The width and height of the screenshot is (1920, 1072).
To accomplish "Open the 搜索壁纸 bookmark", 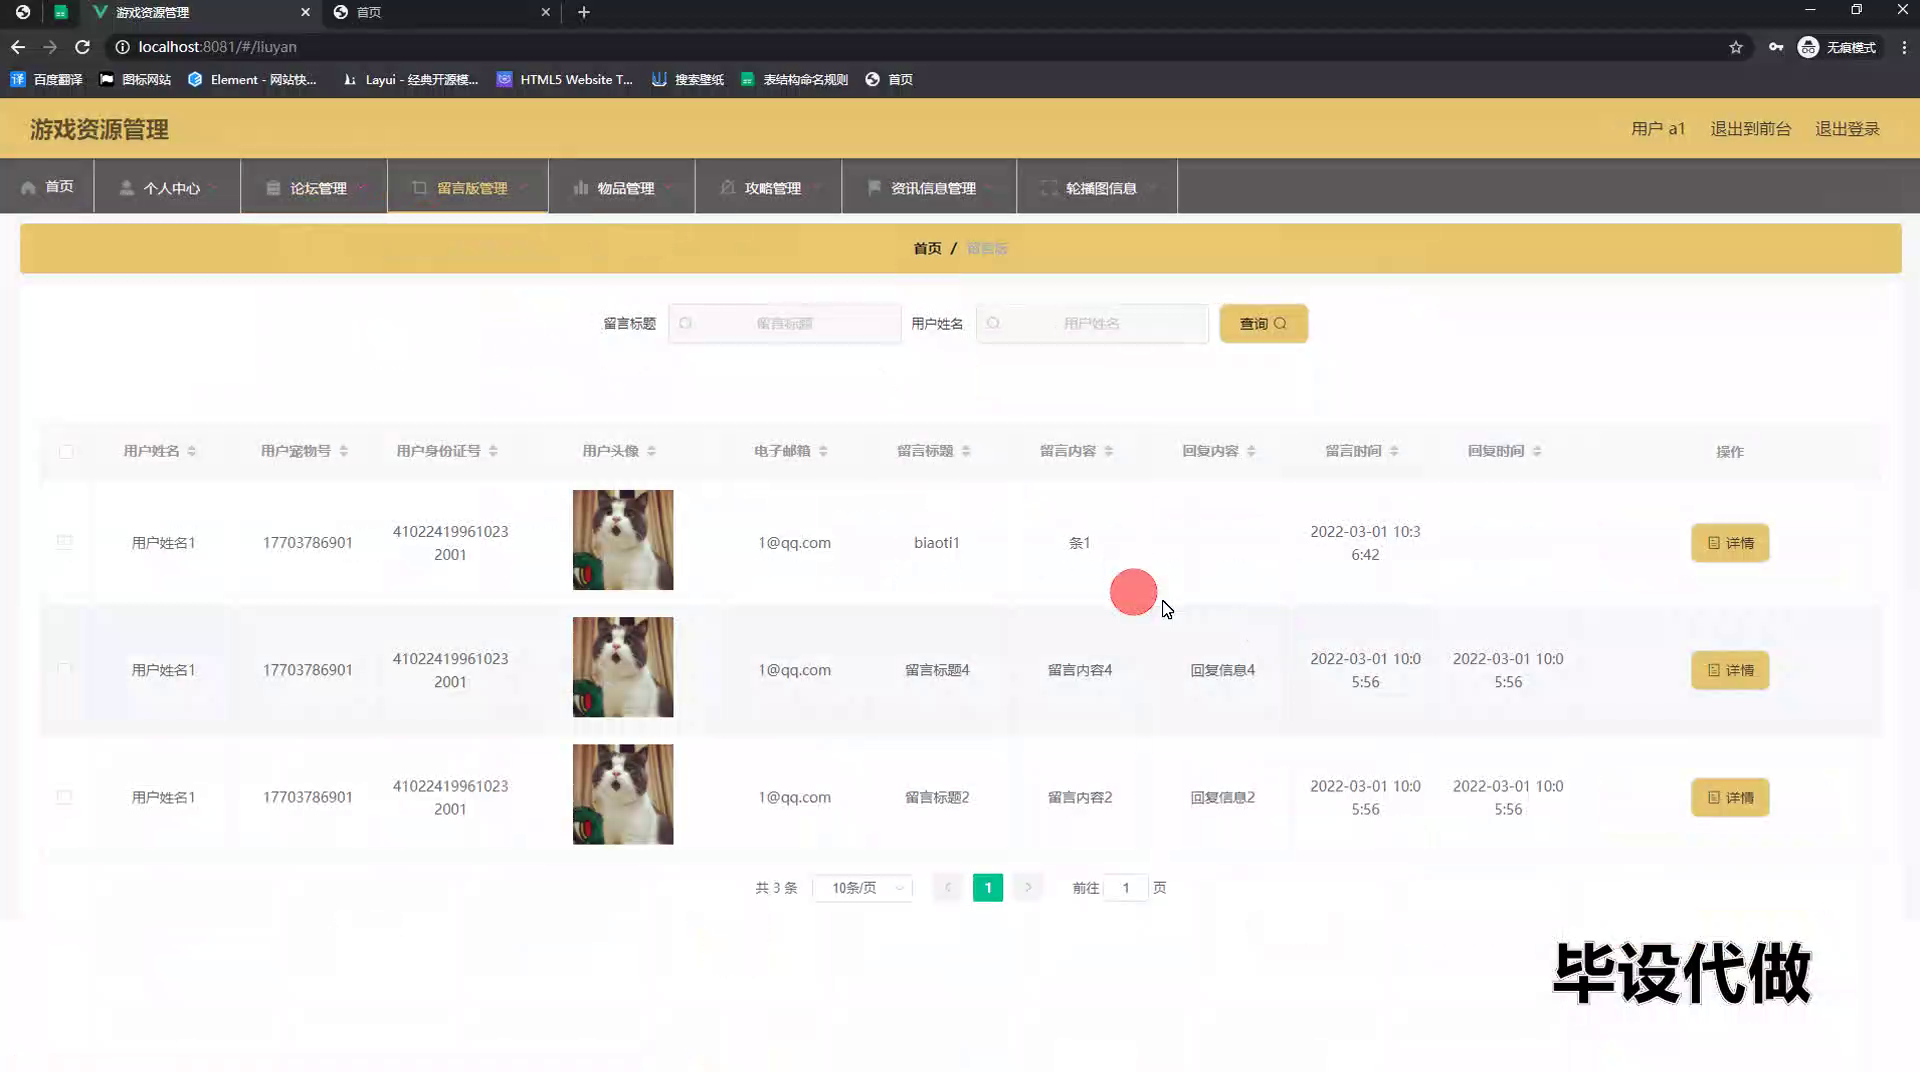I will (x=688, y=79).
